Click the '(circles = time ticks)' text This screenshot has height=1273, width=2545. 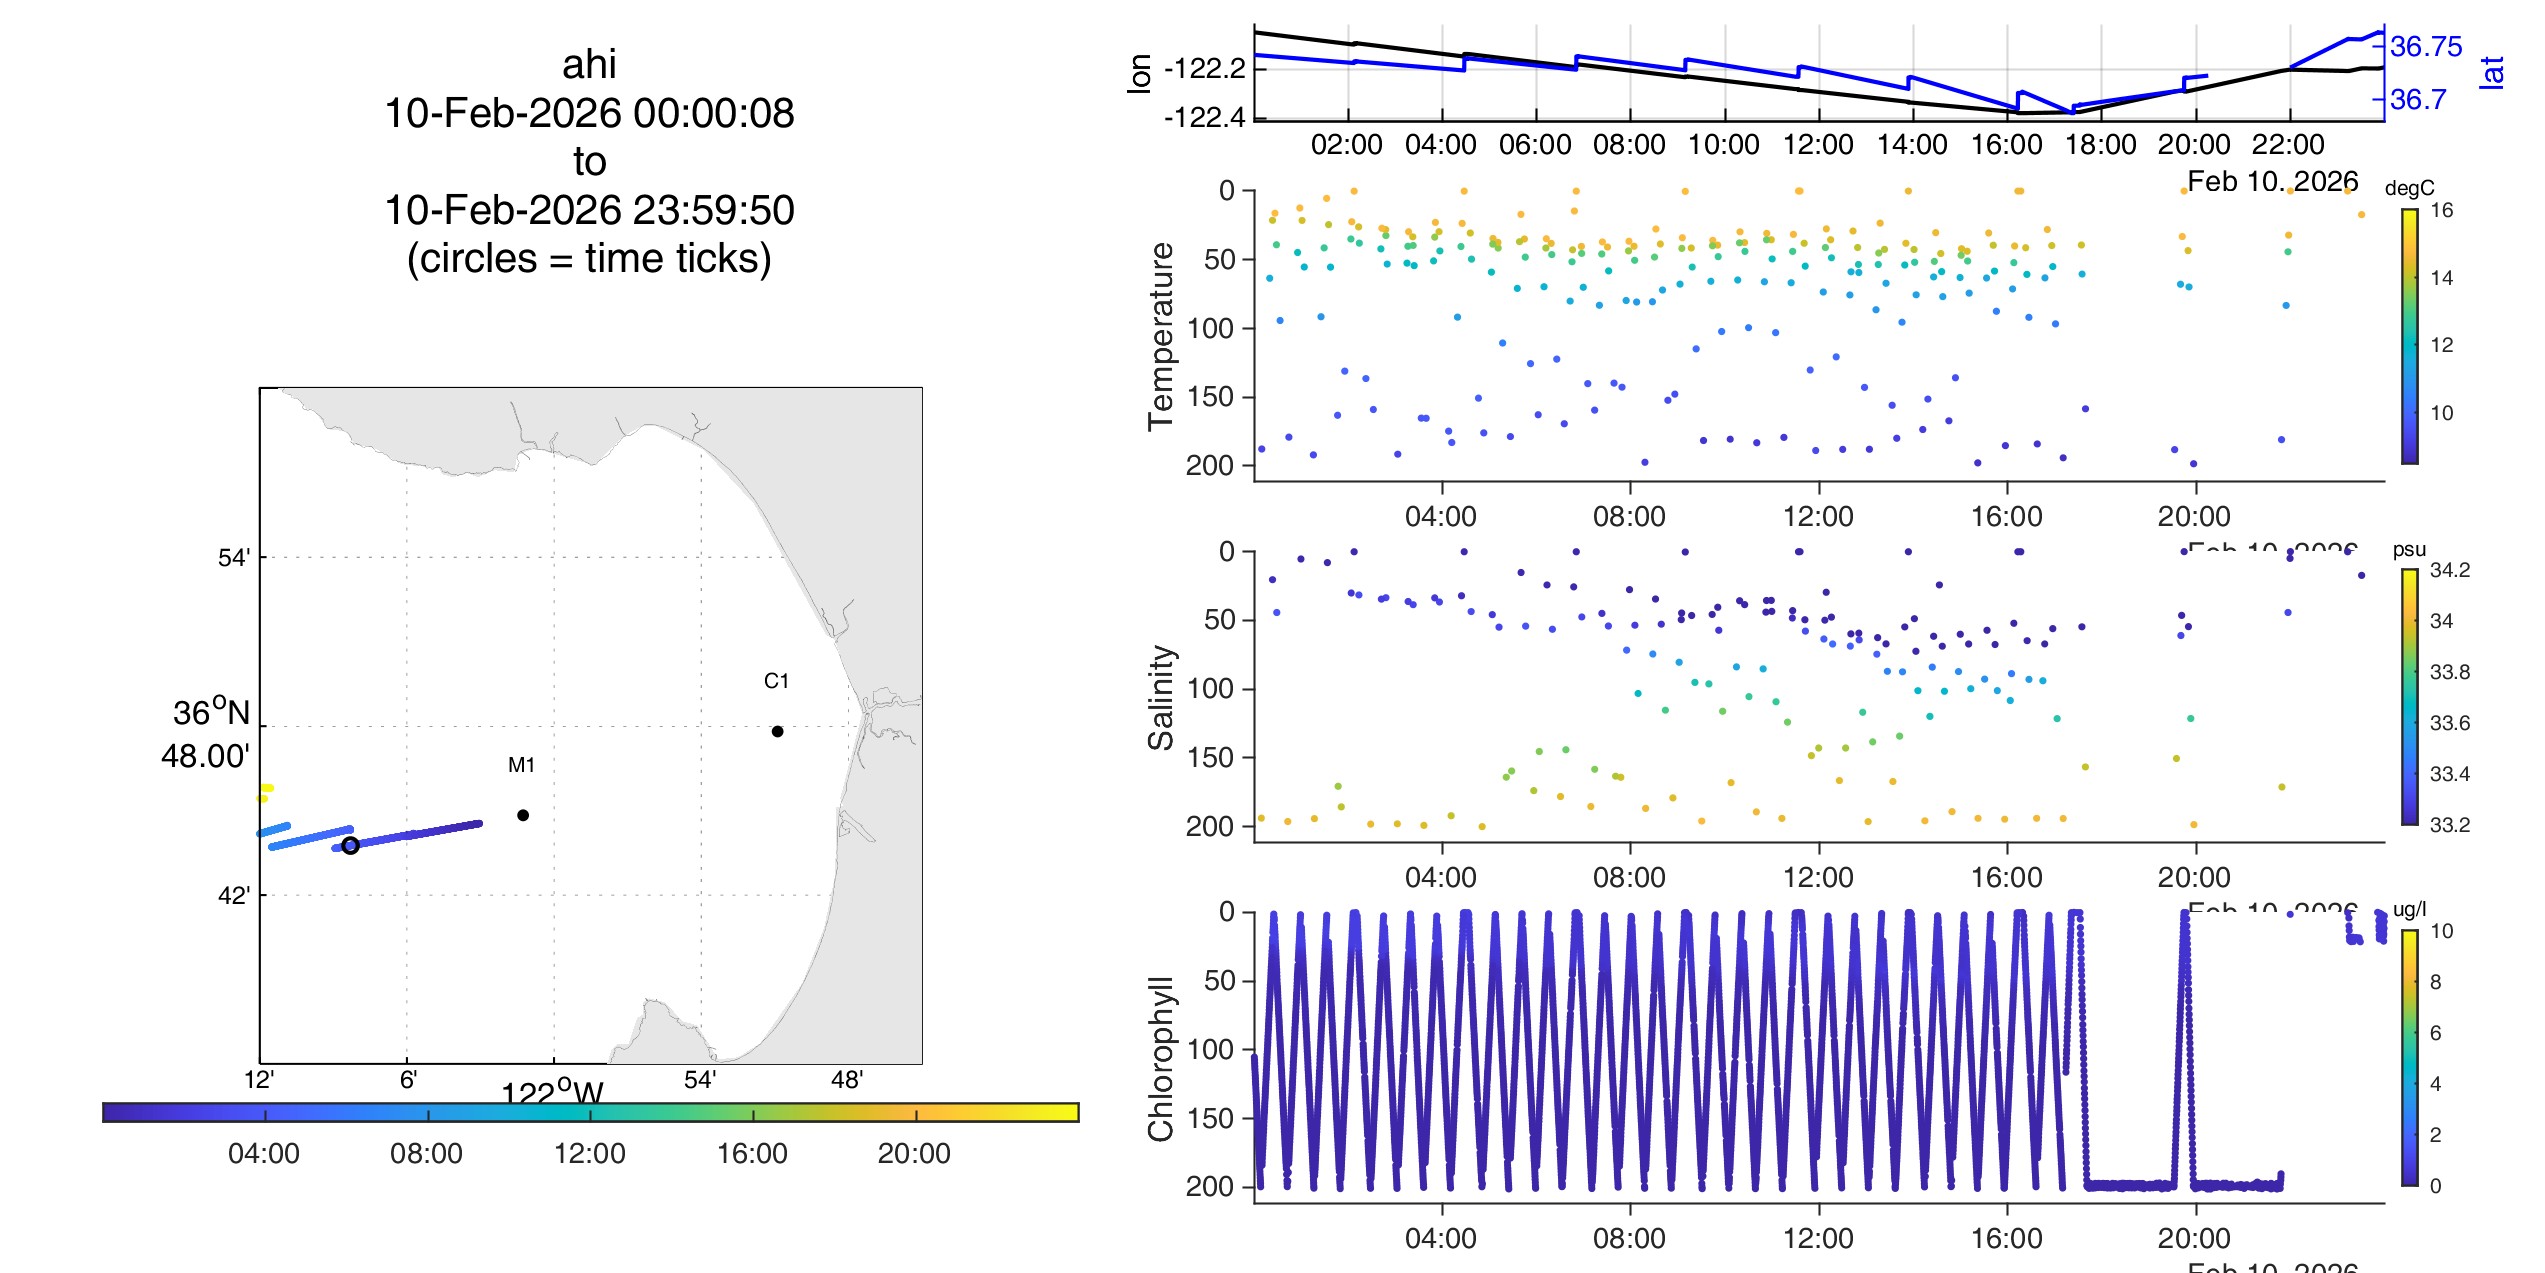589,259
